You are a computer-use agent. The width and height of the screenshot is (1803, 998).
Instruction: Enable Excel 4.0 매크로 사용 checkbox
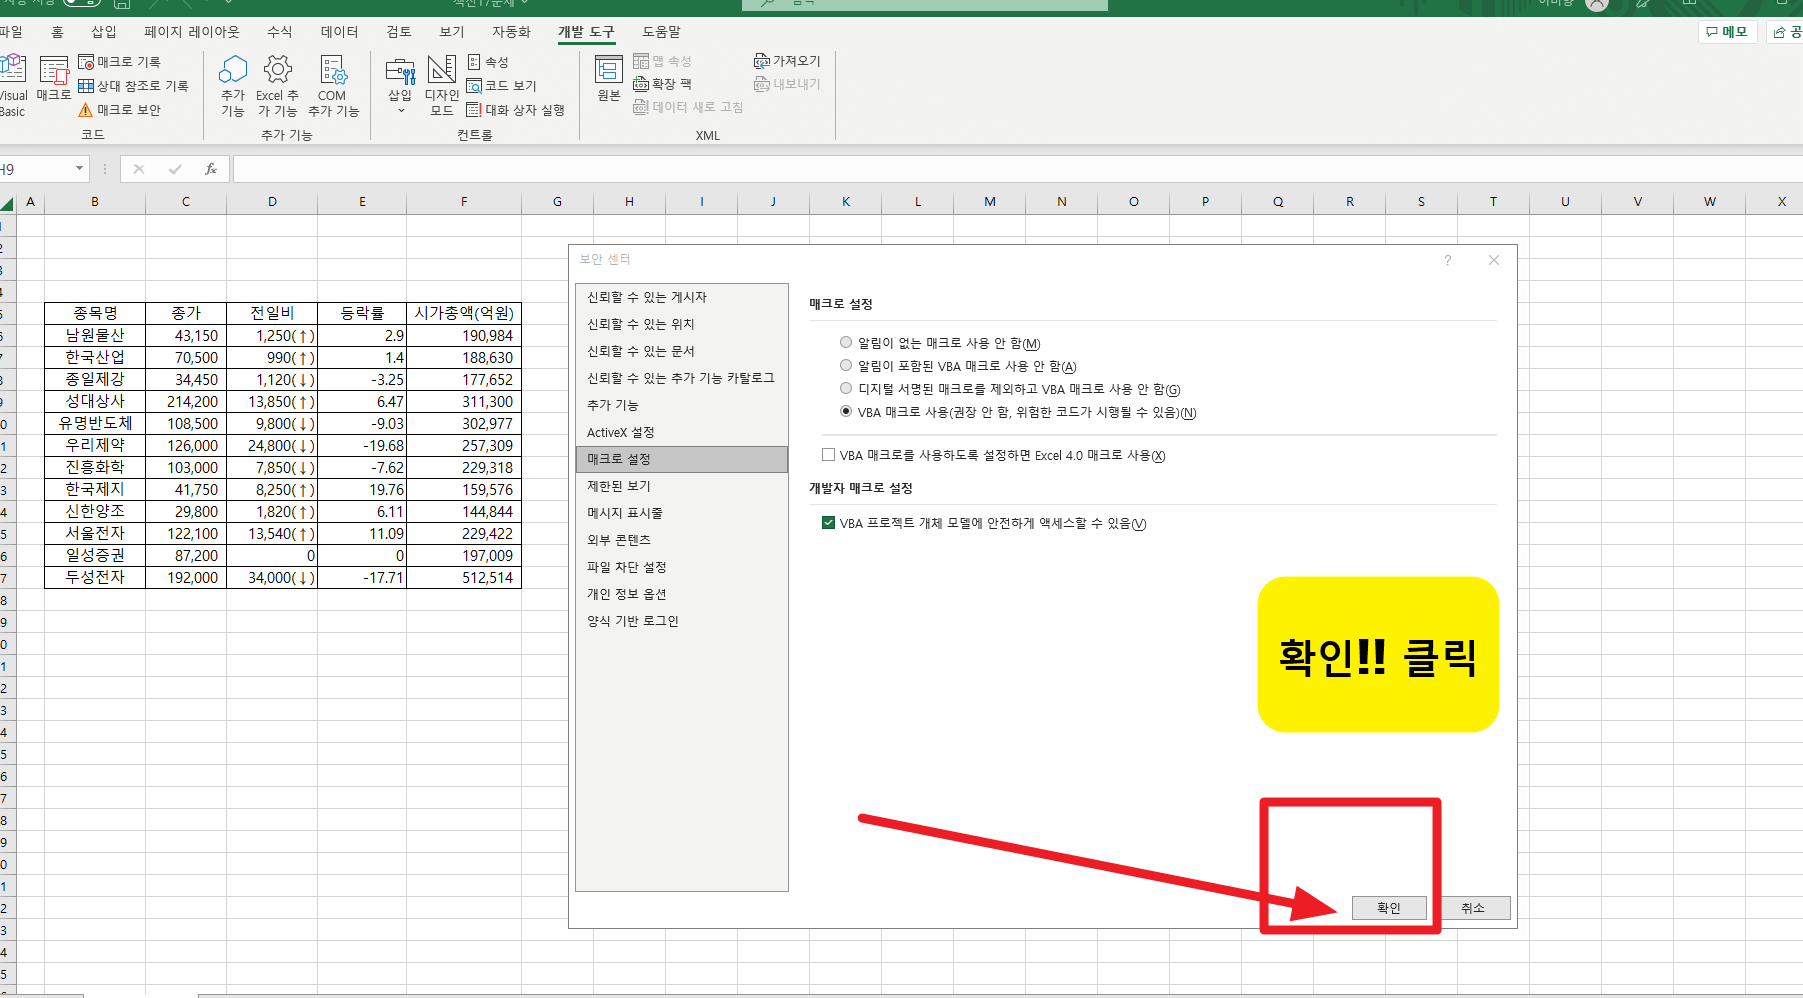tap(828, 455)
